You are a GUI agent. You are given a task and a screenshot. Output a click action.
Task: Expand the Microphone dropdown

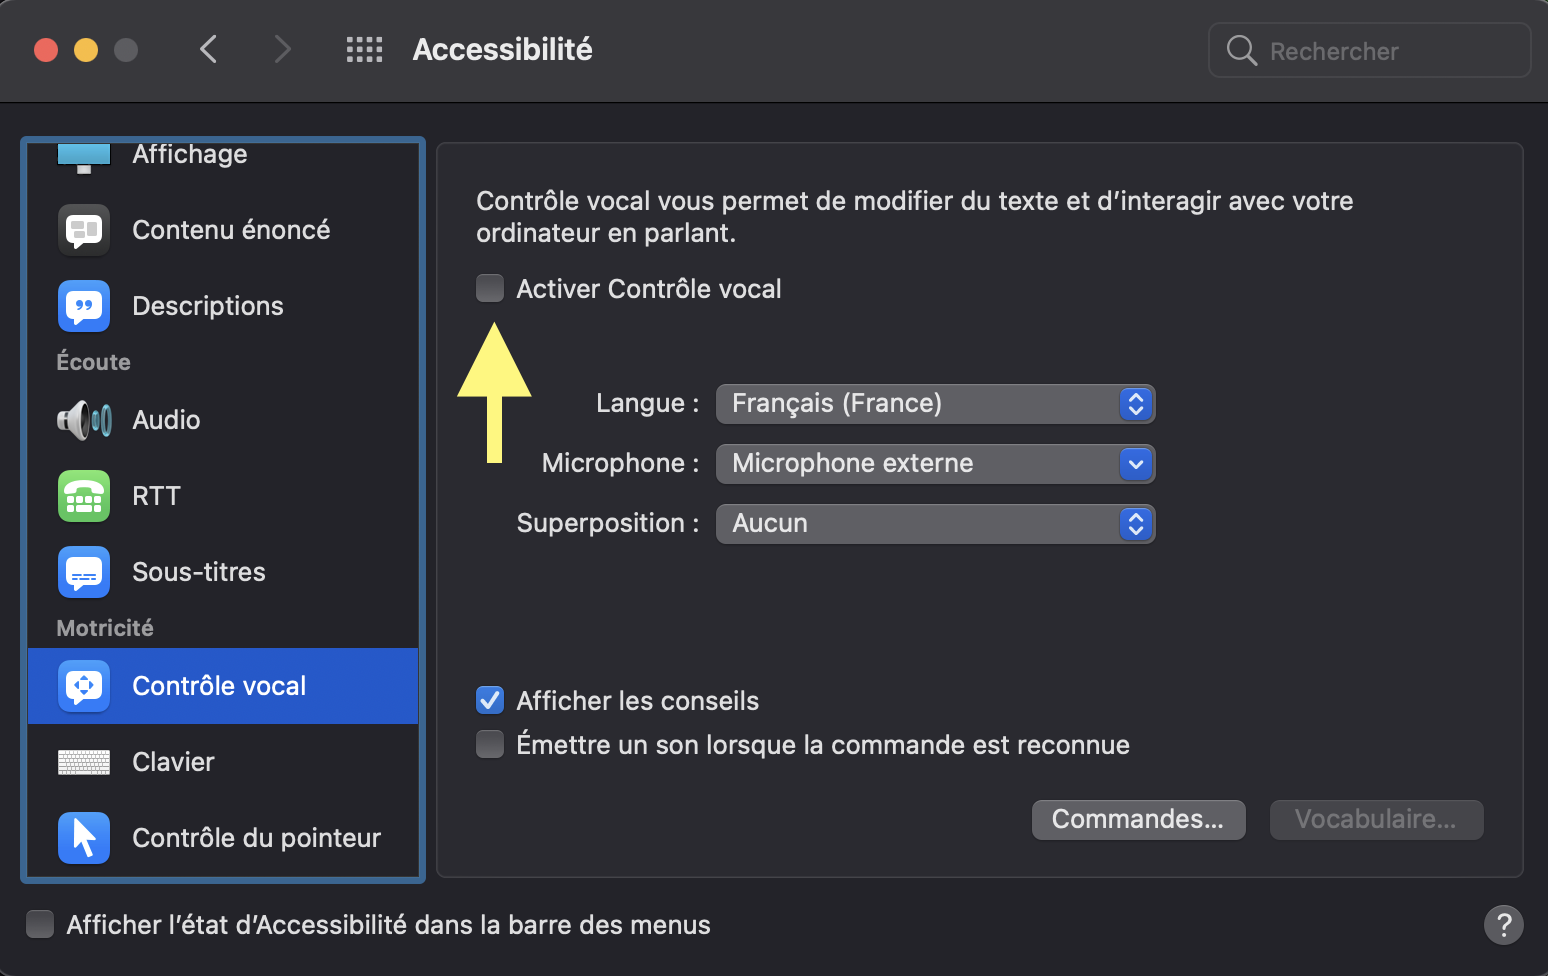pyautogui.click(x=935, y=464)
